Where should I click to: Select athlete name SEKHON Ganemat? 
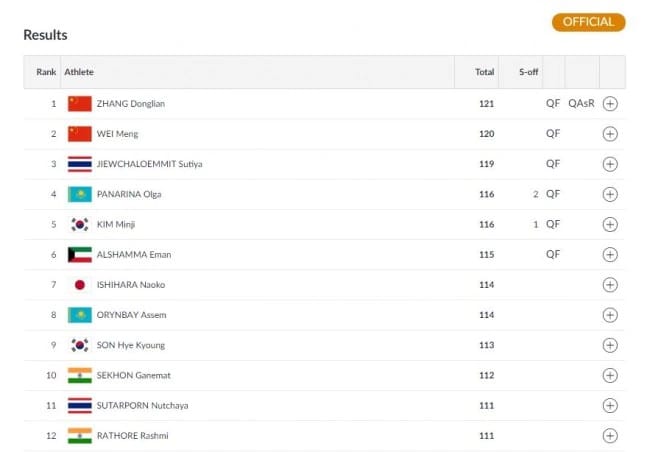click(133, 375)
